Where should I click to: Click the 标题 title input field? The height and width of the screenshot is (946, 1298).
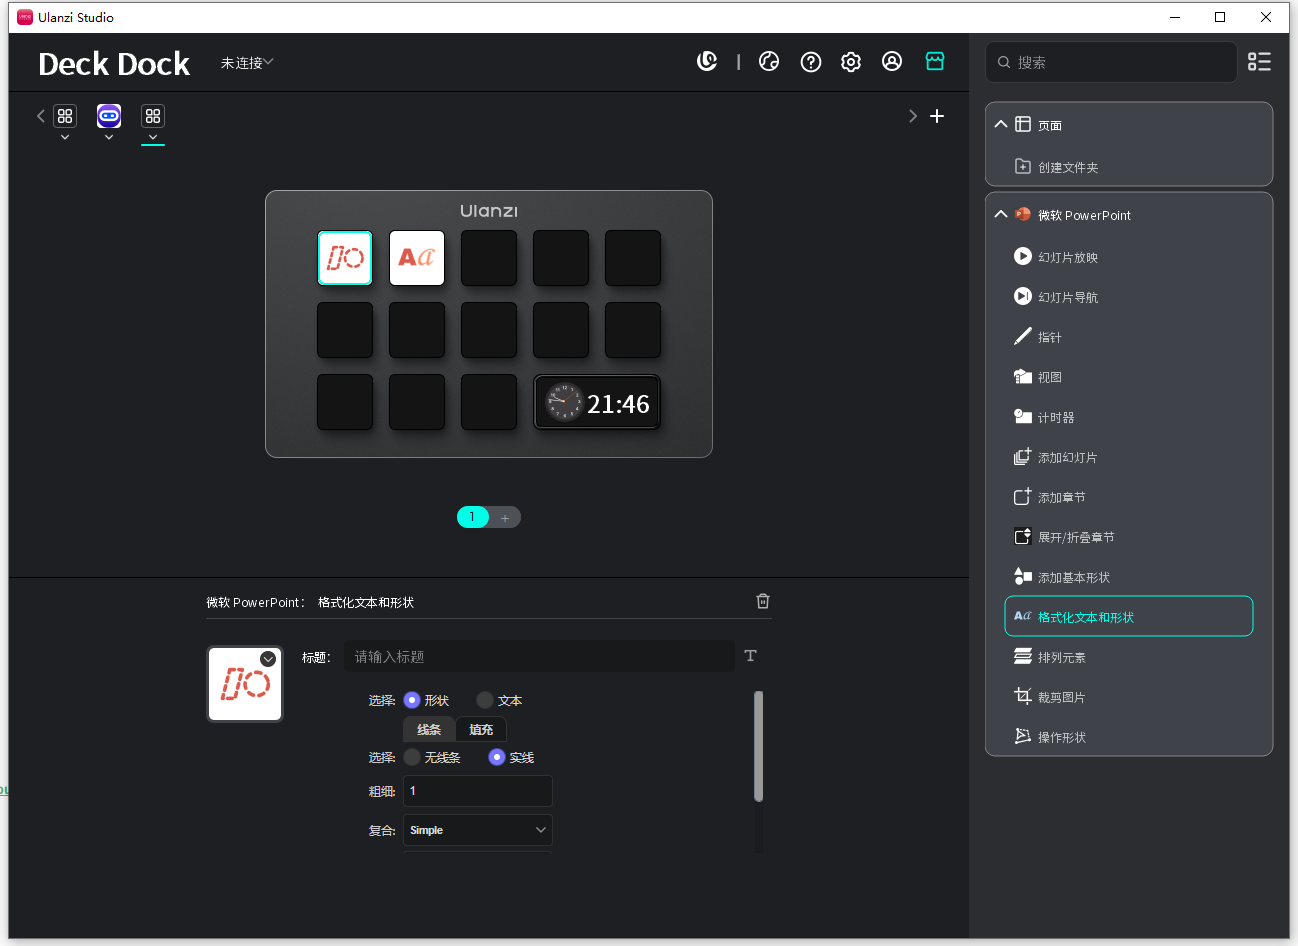[539, 656]
